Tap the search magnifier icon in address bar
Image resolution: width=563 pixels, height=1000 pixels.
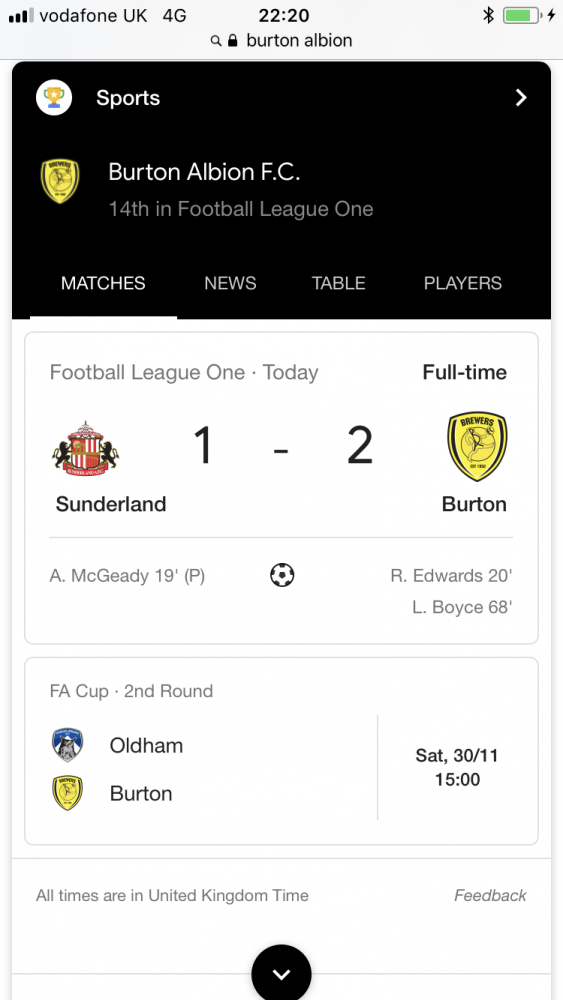(x=216, y=41)
